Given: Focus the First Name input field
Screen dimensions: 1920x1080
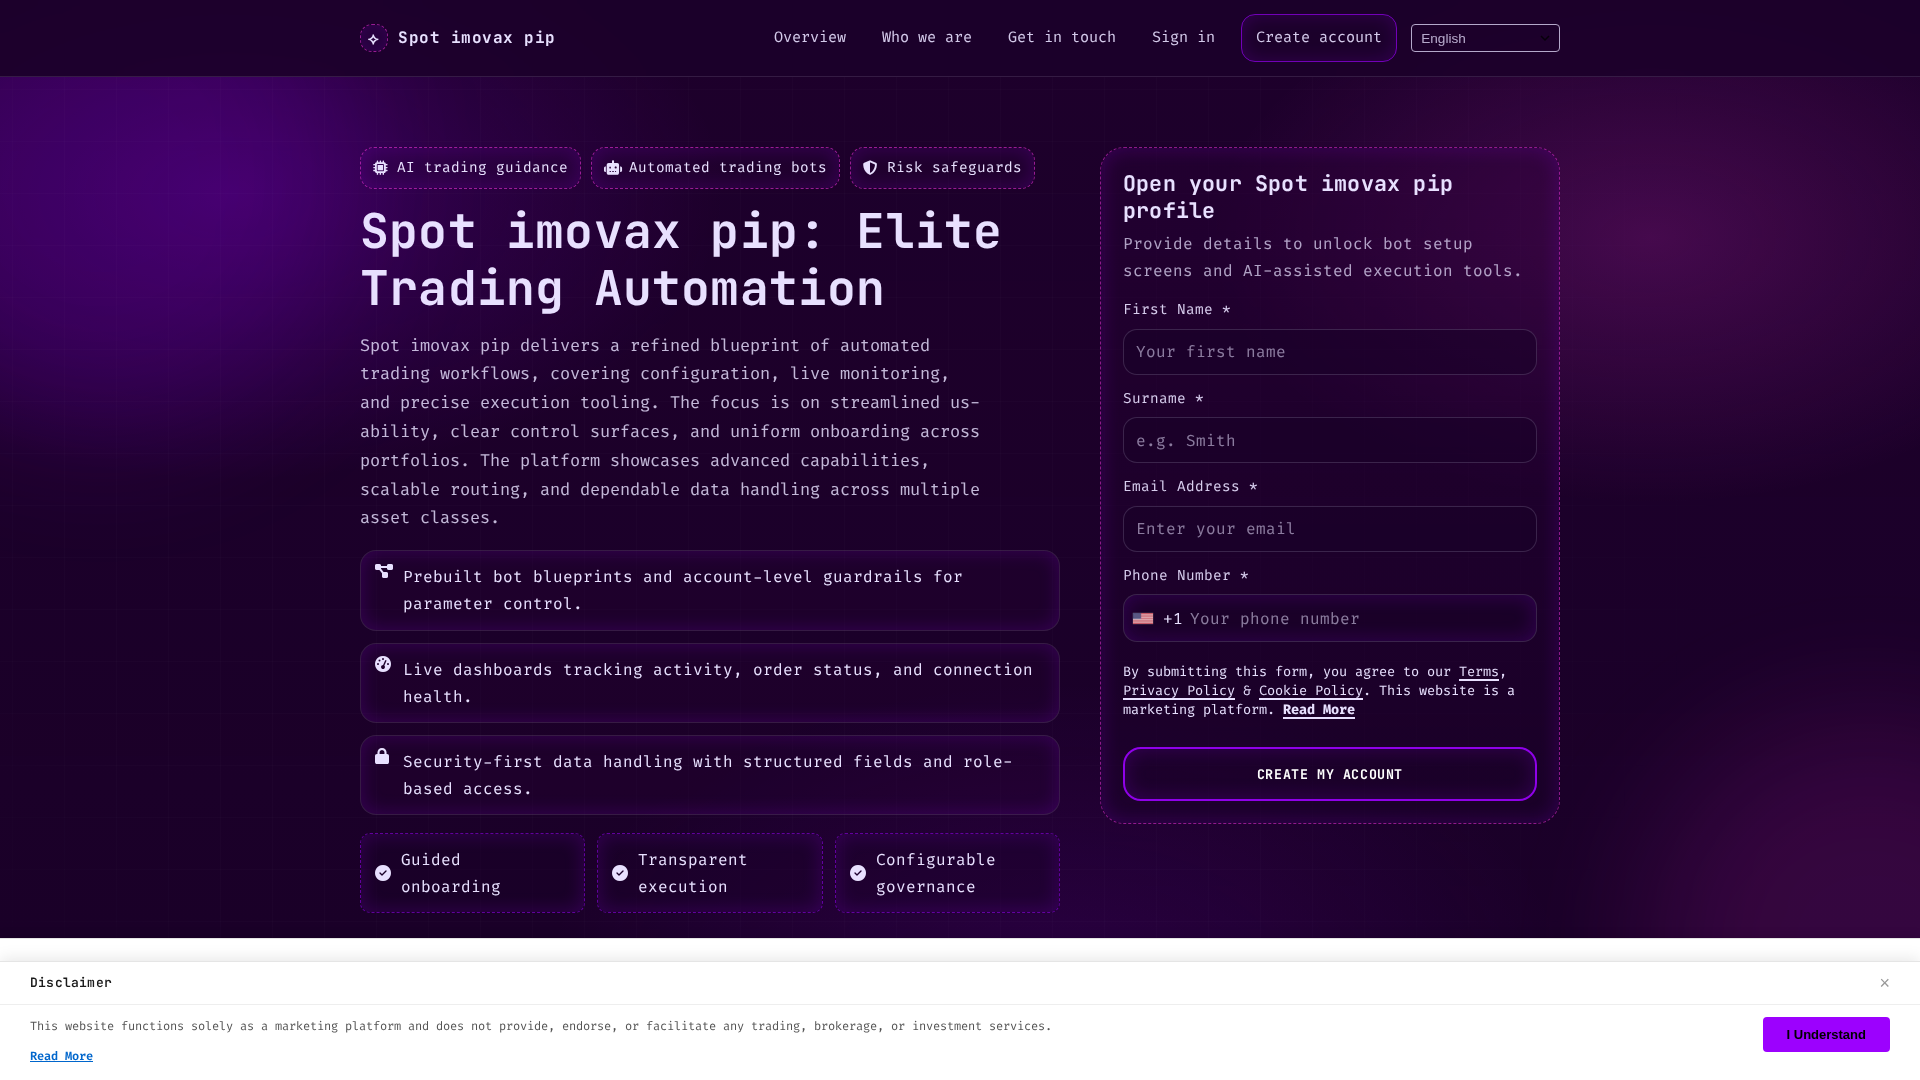Looking at the screenshot, I should [1330, 352].
